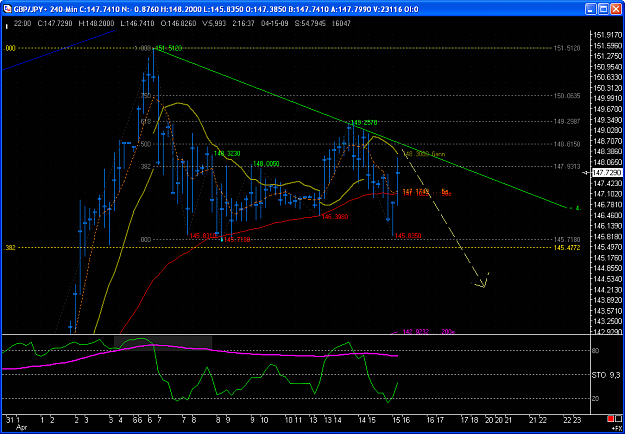
Task: Click the S:54.7945 value in the header
Action: pos(311,24)
